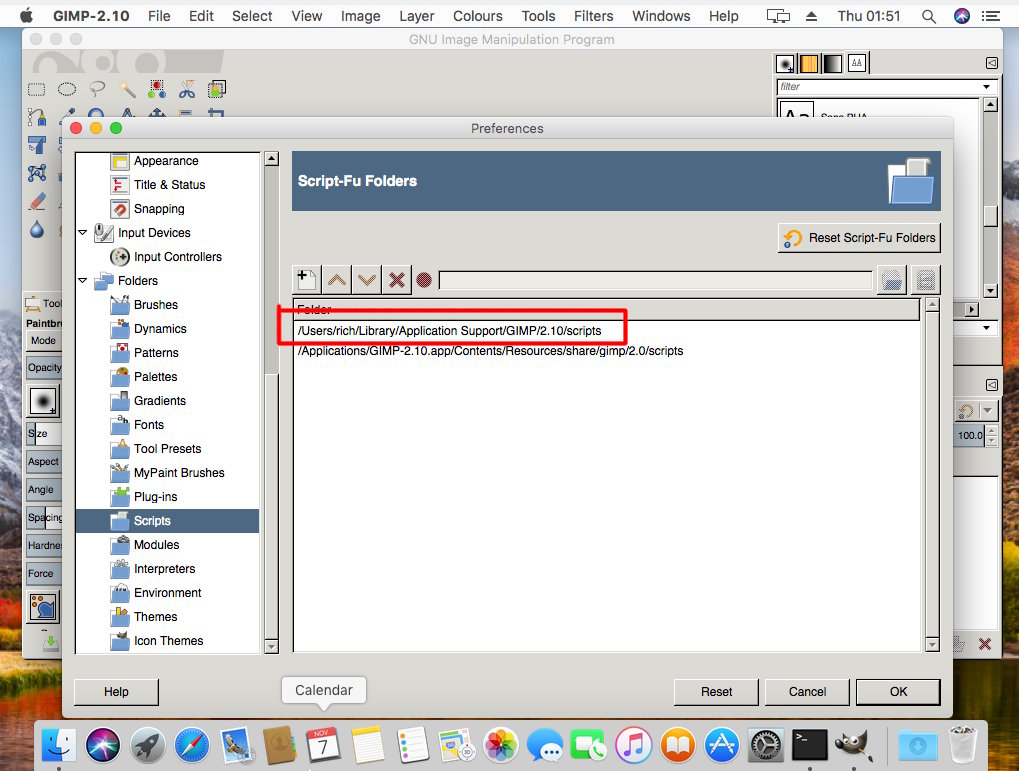Open the Tools menu
The width and height of the screenshot is (1019, 771).
pos(538,16)
